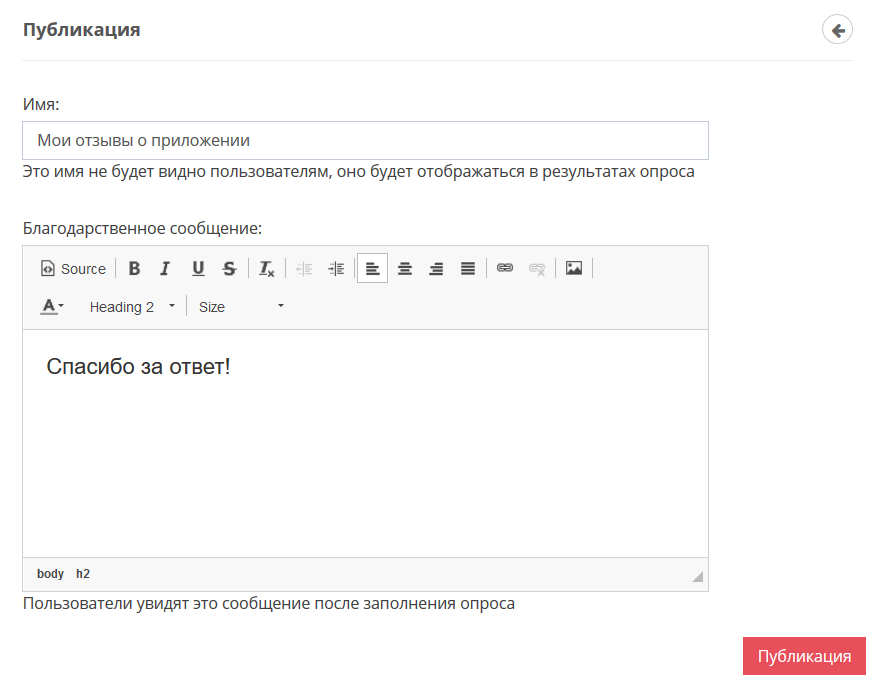
Task: Increase indent of the text
Action: pyautogui.click(x=336, y=269)
